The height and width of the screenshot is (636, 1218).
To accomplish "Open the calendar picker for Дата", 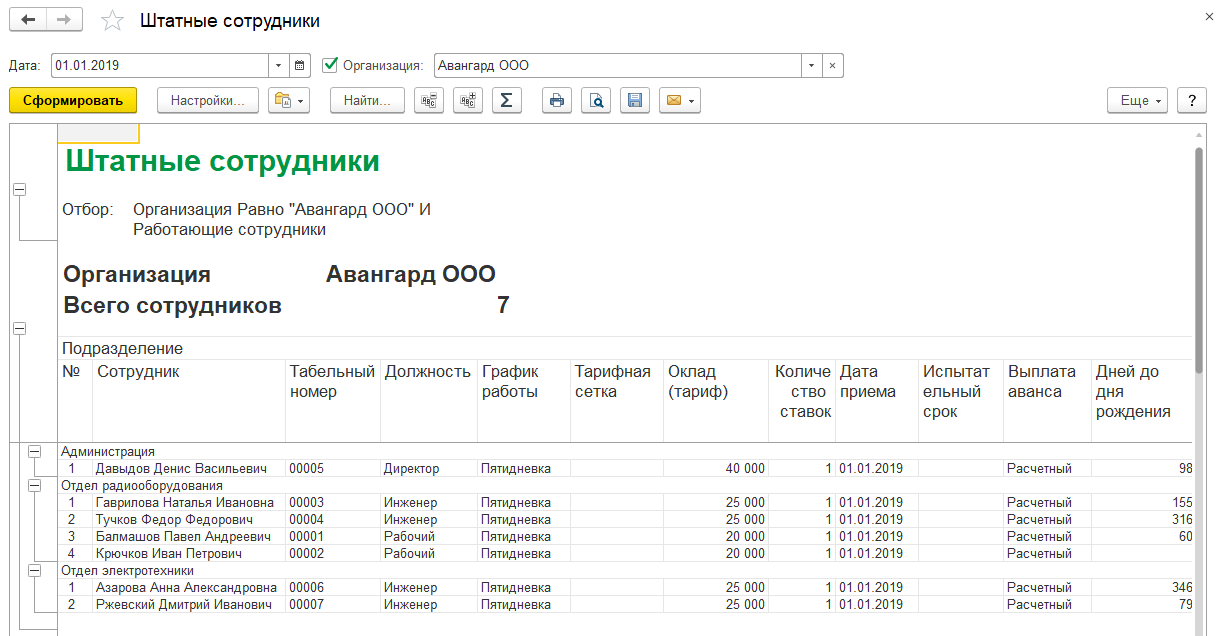I will 300,66.
